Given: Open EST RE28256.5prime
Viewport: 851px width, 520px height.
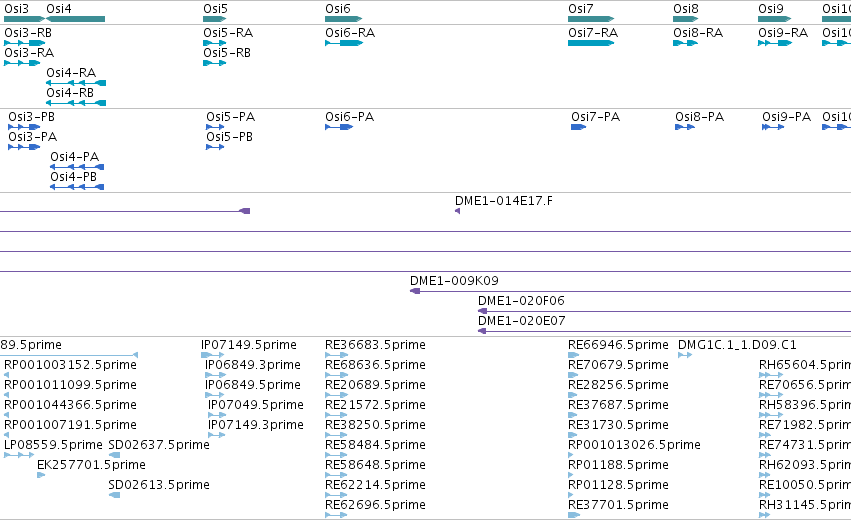Looking at the screenshot, I should (x=573, y=395).
